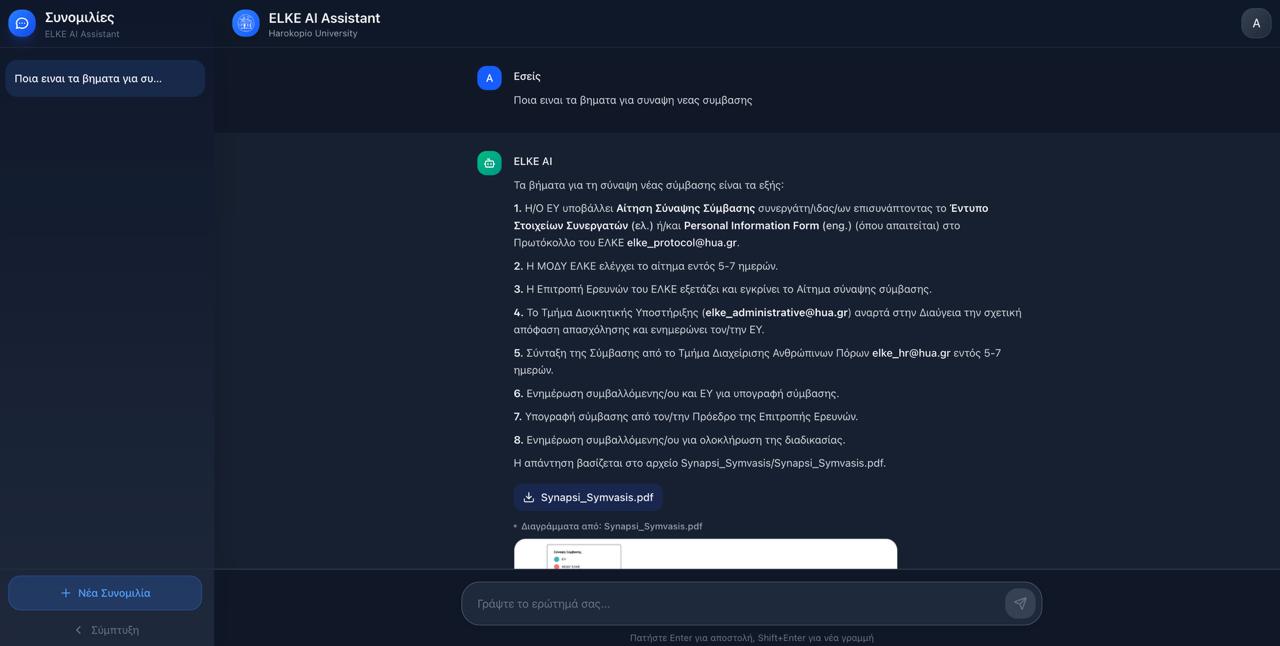Start a new chat with Νέα Συνομιλία
This screenshot has height=646, width=1280.
[x=113, y=593]
